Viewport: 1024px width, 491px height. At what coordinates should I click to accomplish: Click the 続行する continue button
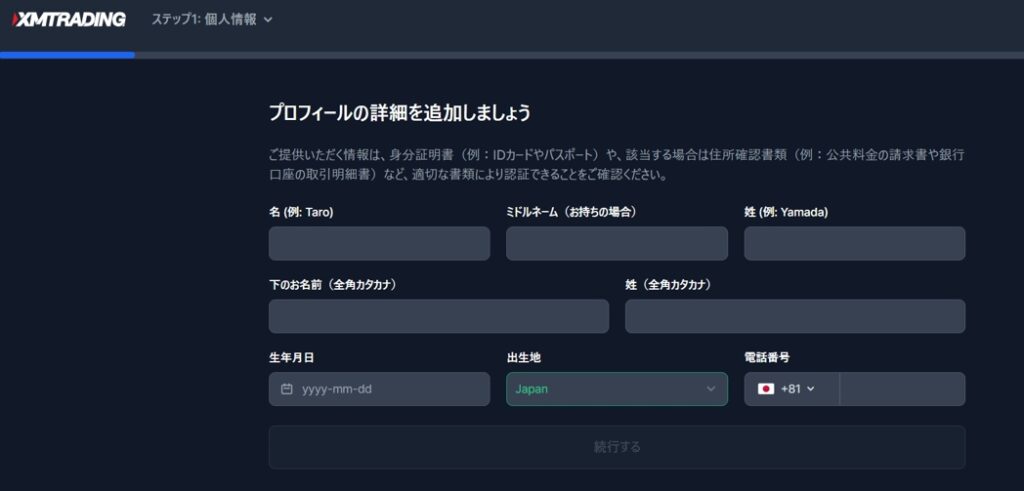tap(616, 447)
